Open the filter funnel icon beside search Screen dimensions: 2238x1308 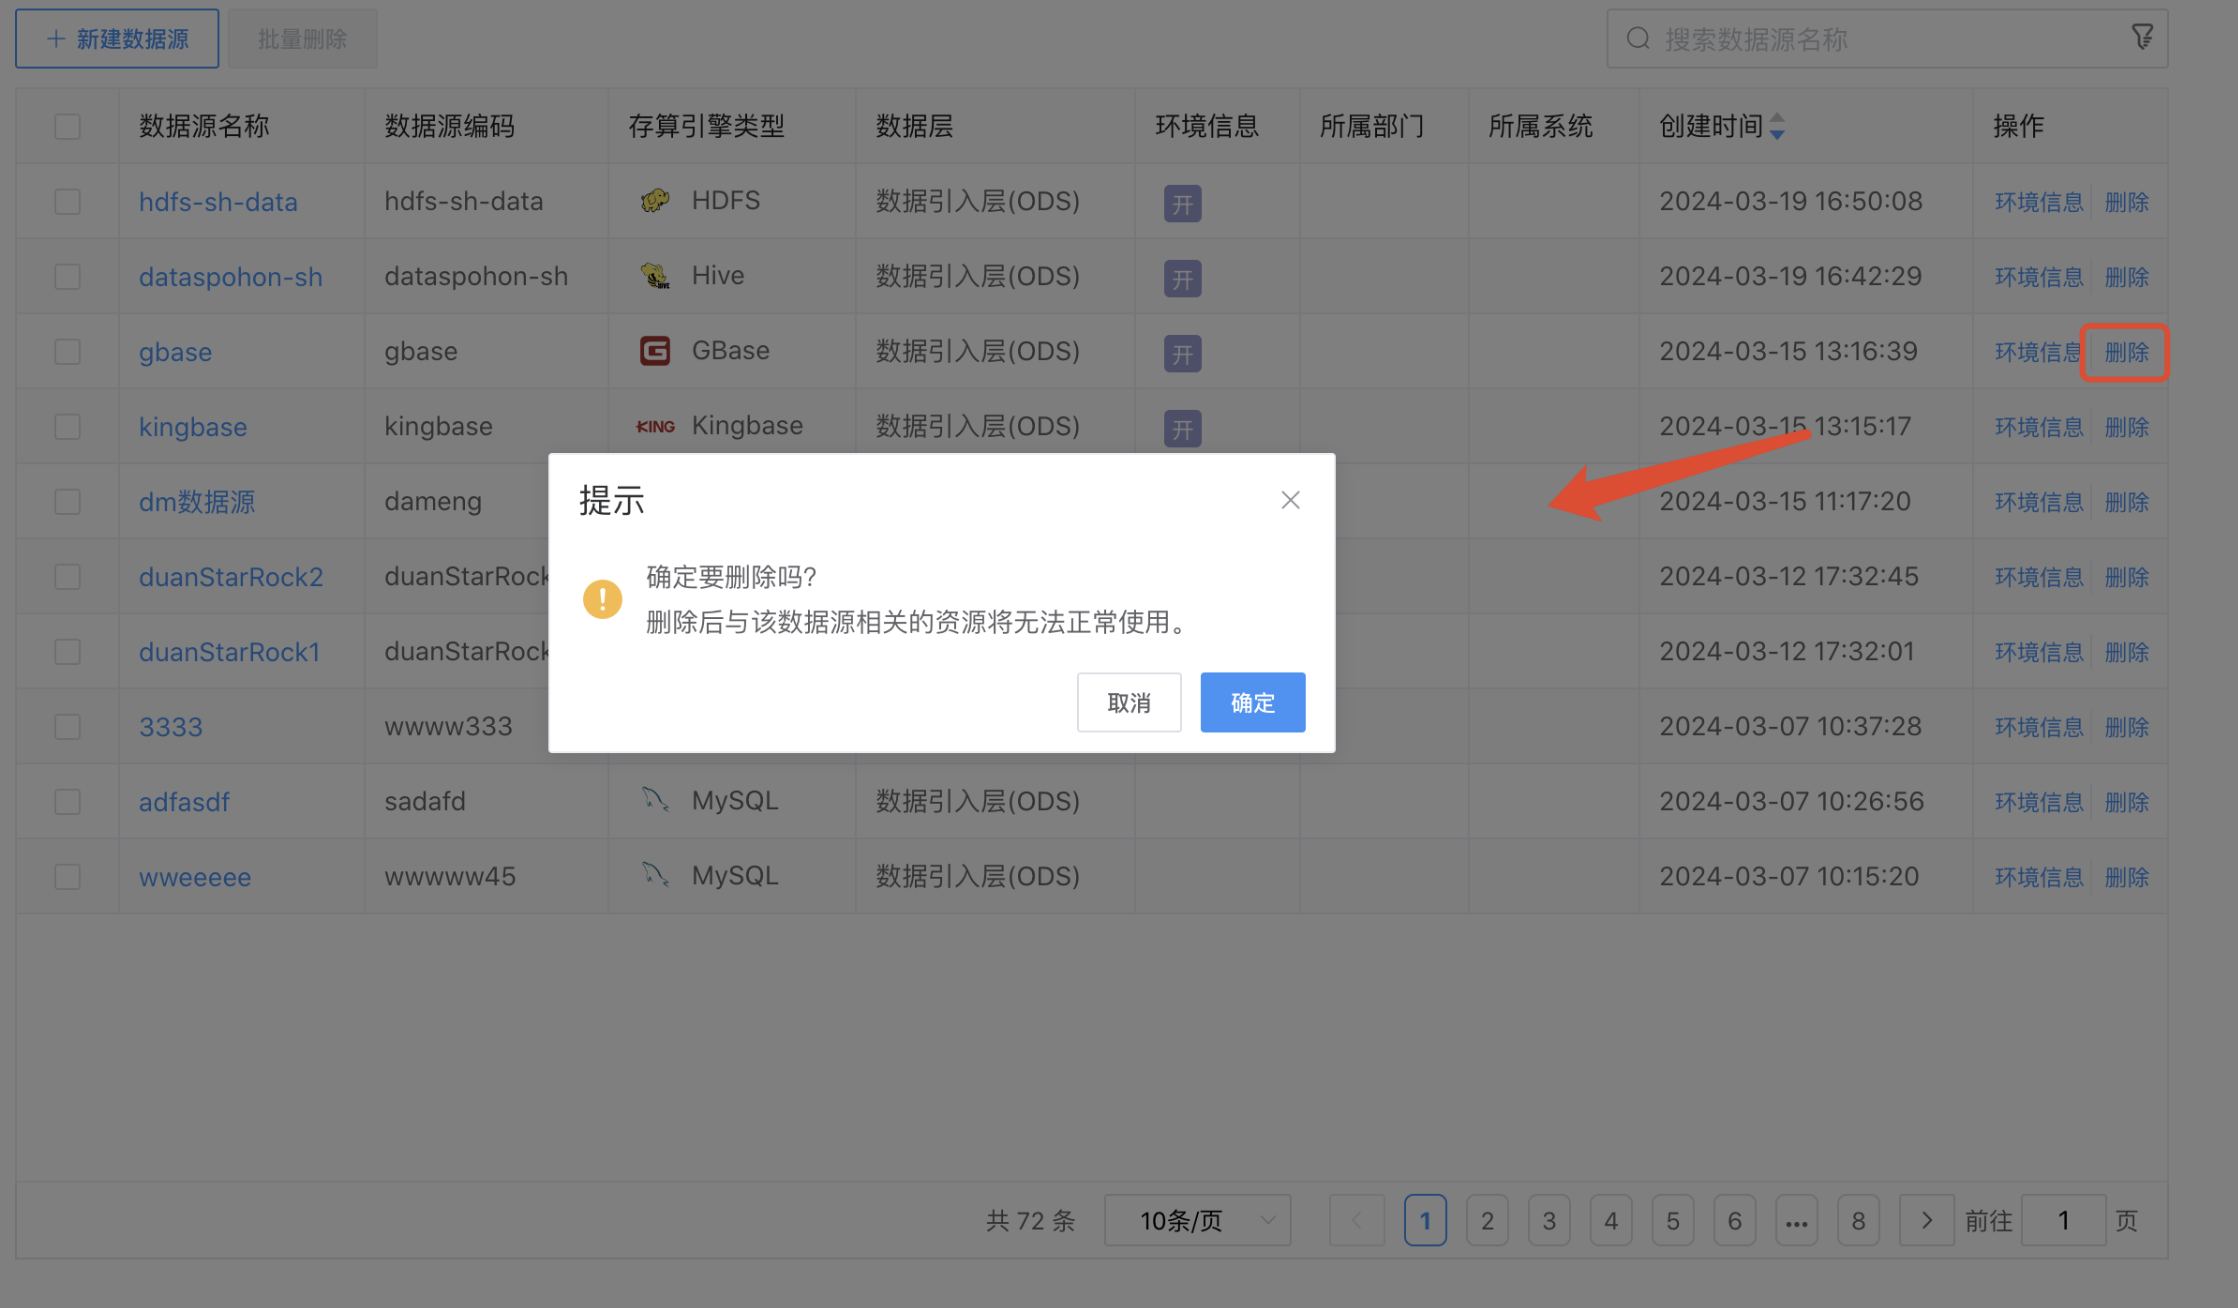click(2142, 36)
